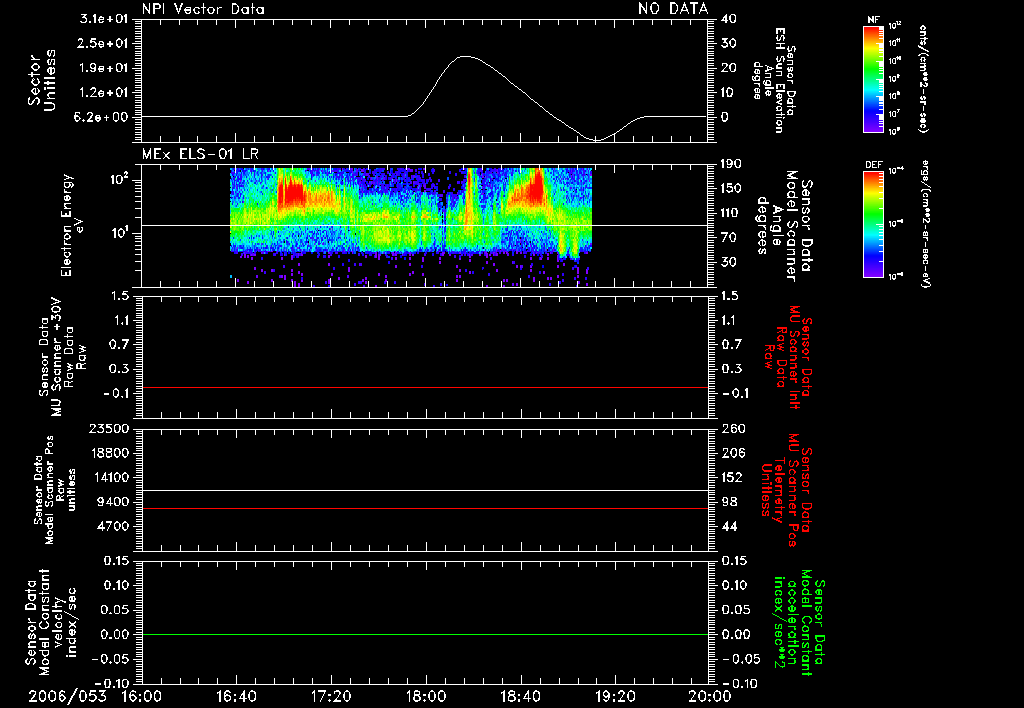Click the 17:20 time axis label
This screenshot has width=1024, height=708.
(331, 696)
